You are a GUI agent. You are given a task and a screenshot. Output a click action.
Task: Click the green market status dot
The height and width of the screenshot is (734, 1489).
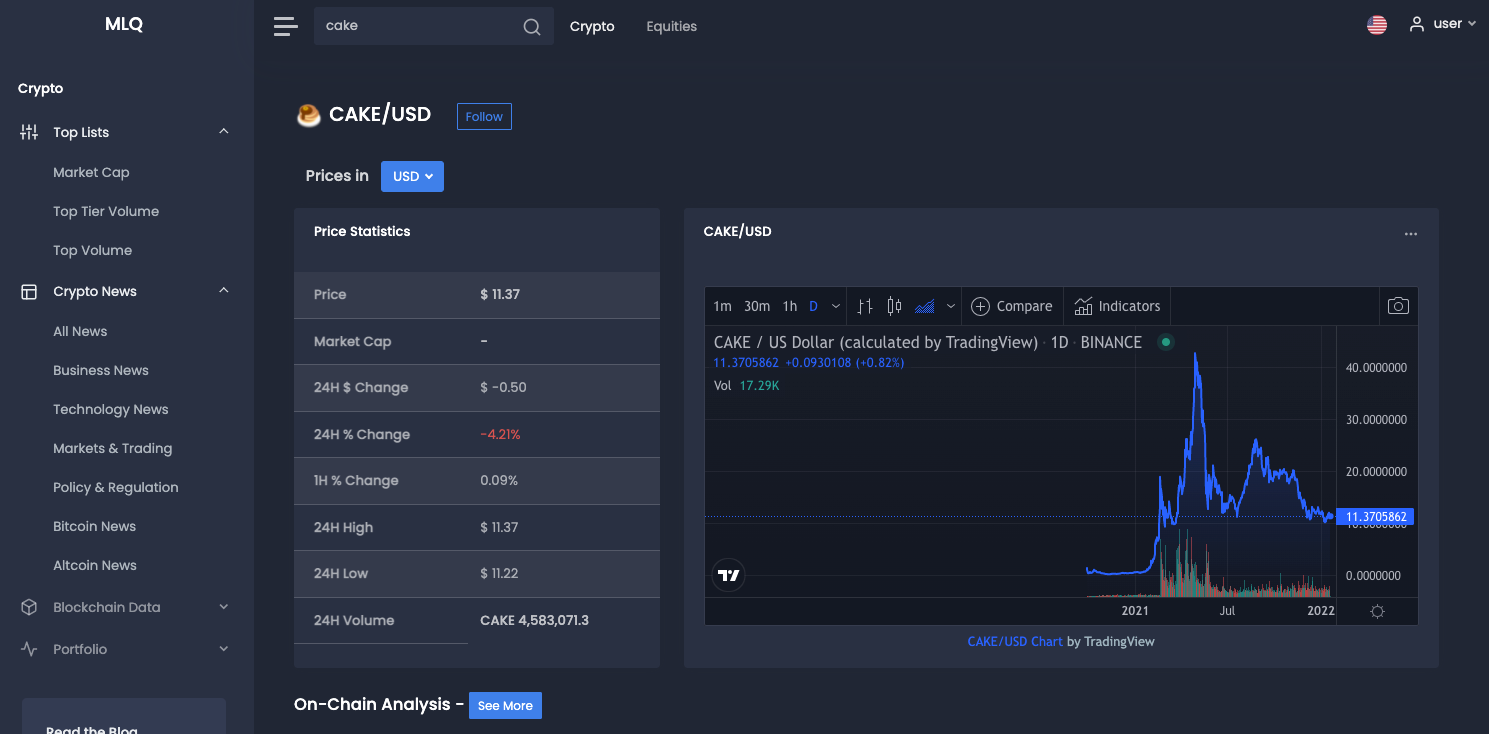point(1165,342)
